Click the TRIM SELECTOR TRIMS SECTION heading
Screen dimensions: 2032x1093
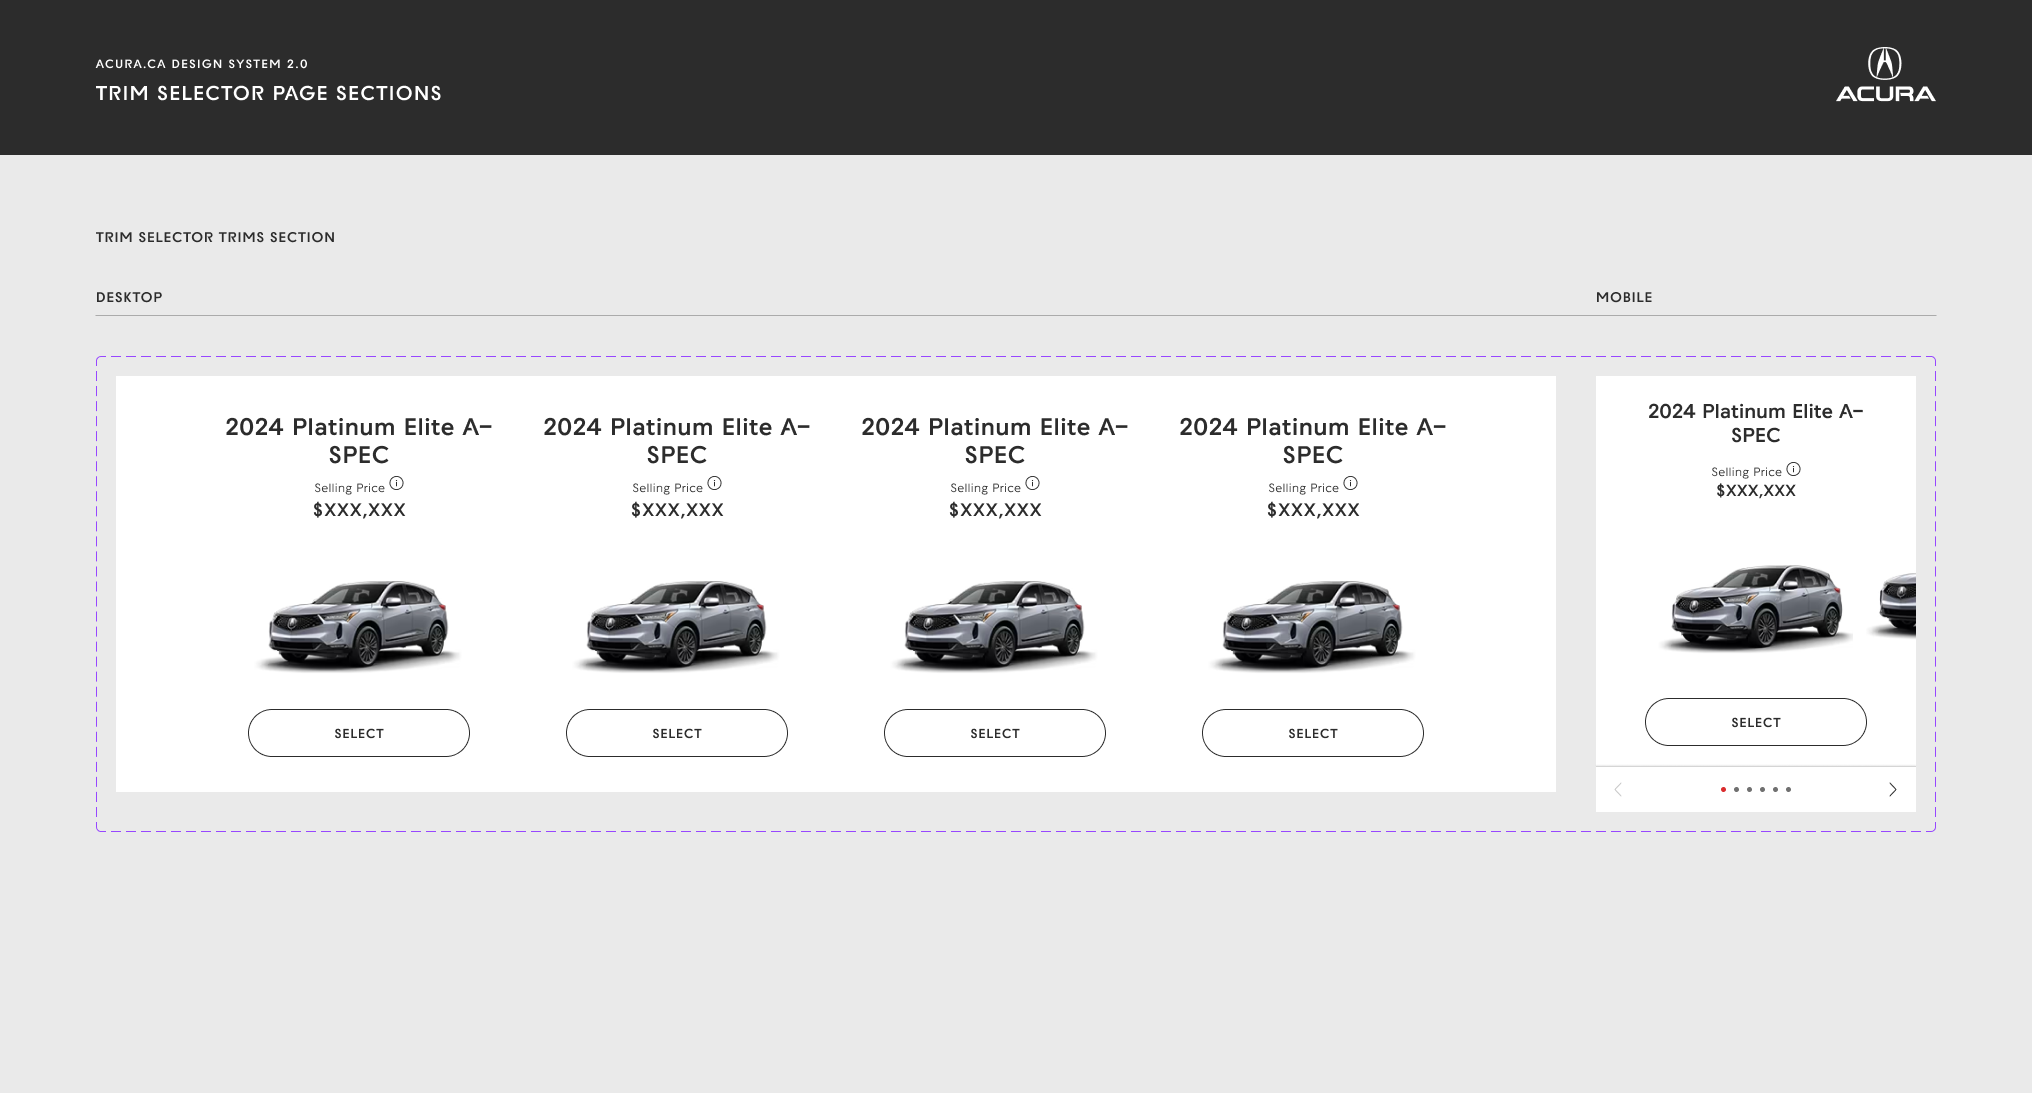[x=215, y=237]
